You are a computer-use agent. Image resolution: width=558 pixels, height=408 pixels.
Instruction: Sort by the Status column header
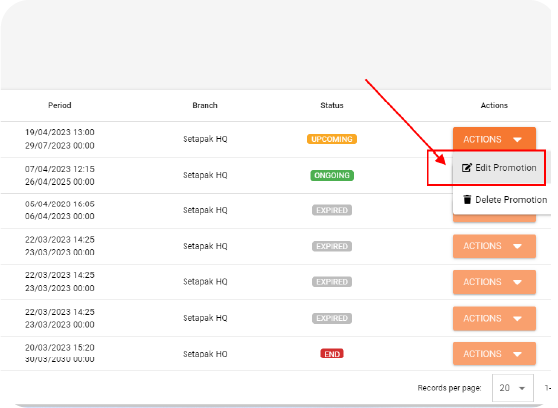[332, 105]
